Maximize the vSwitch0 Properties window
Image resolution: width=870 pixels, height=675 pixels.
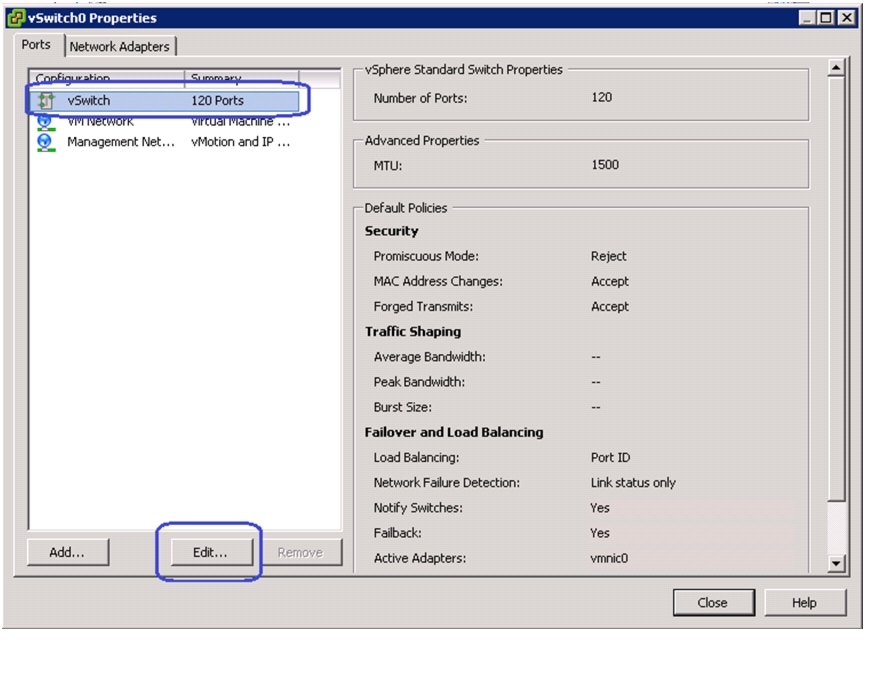point(826,18)
